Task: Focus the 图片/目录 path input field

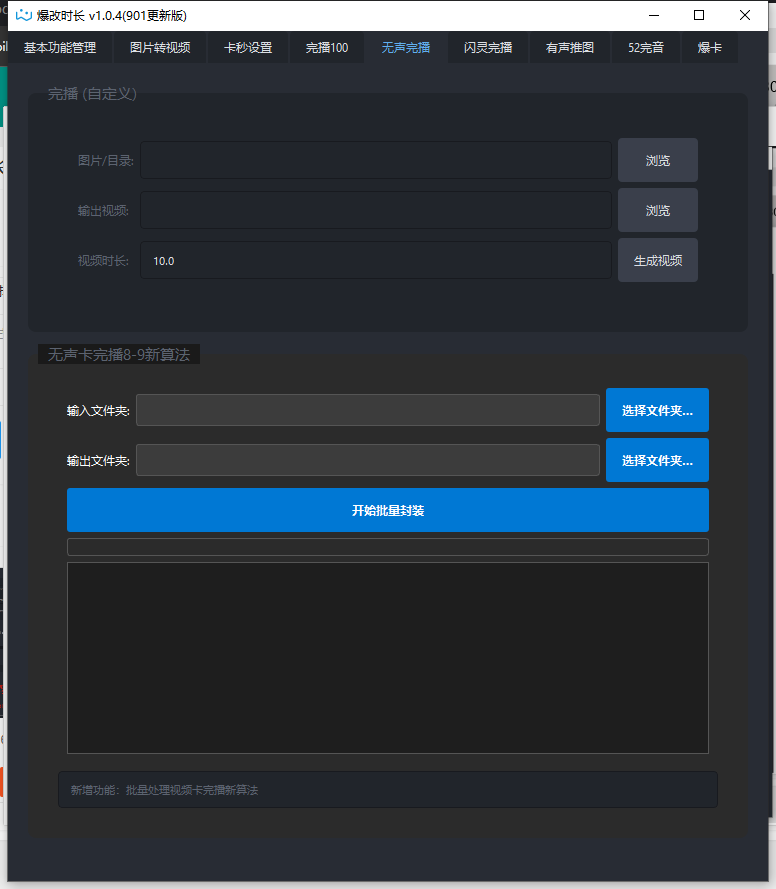Action: coord(375,160)
